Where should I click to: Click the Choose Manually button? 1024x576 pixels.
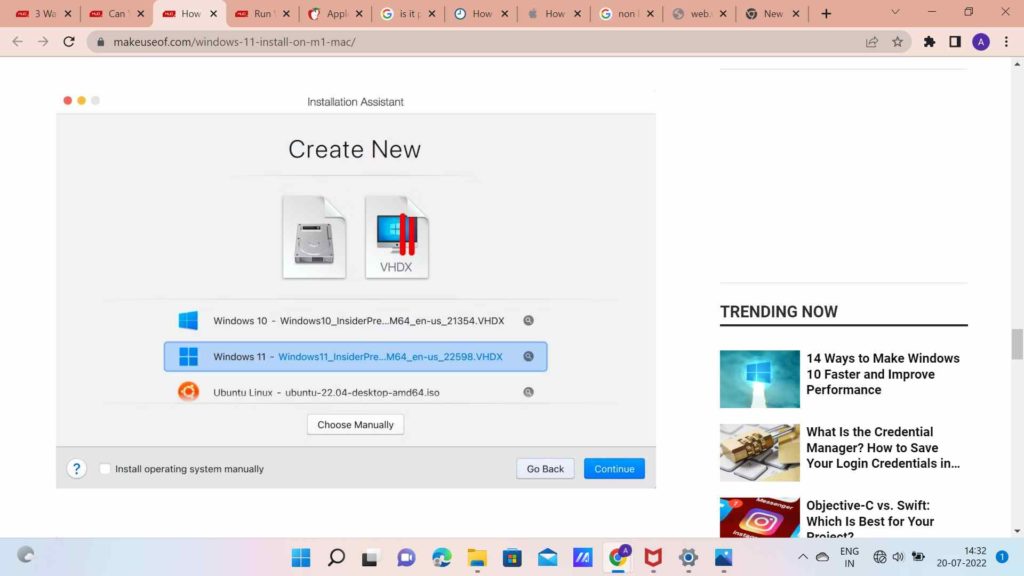click(x=355, y=424)
